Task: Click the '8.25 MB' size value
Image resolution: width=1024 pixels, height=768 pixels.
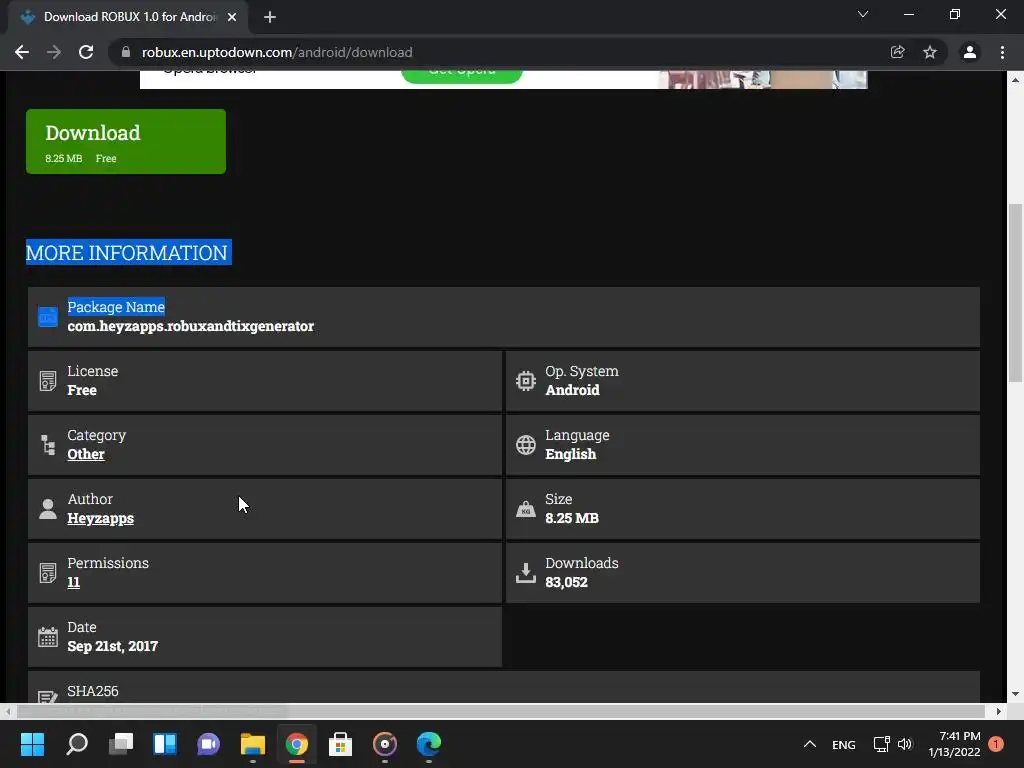Action: (x=572, y=518)
